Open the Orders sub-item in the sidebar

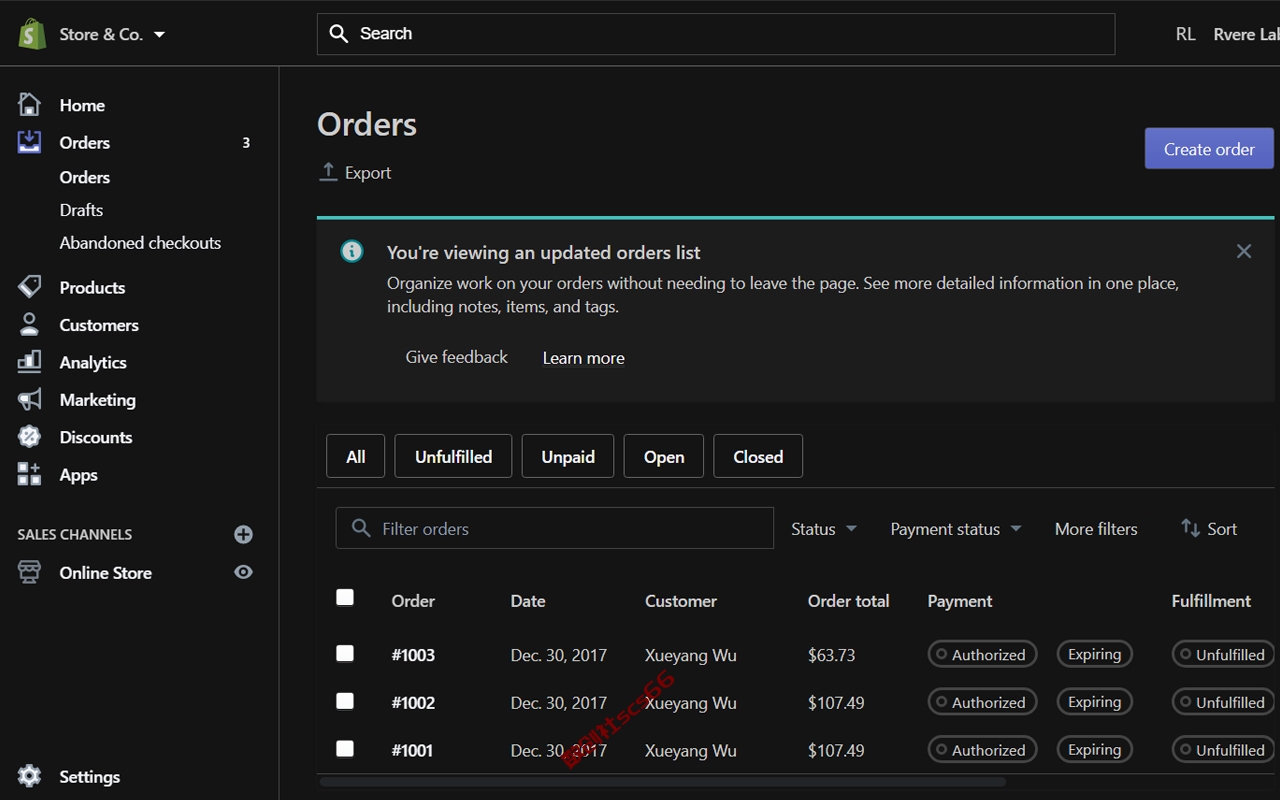click(85, 177)
